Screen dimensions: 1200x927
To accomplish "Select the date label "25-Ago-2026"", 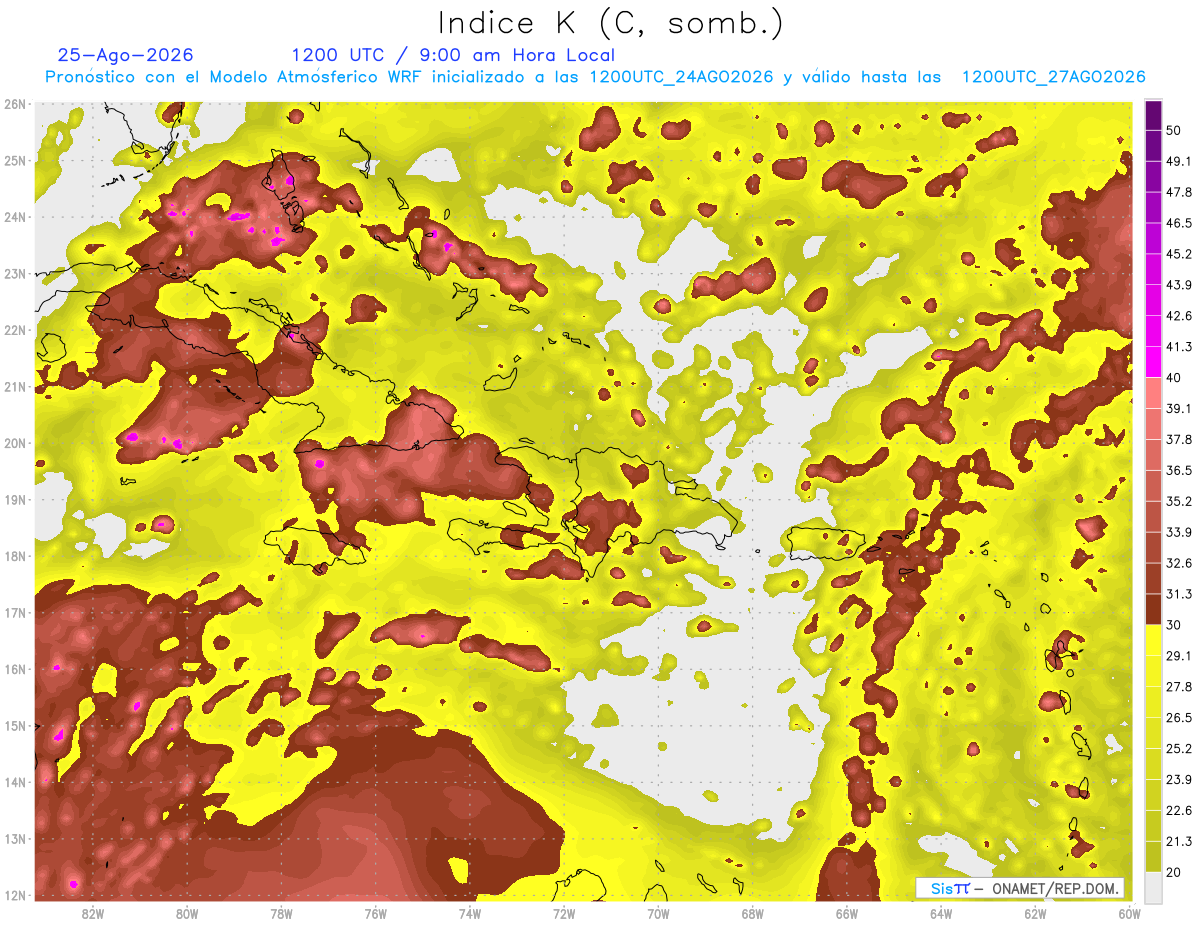I will click(x=126, y=55).
